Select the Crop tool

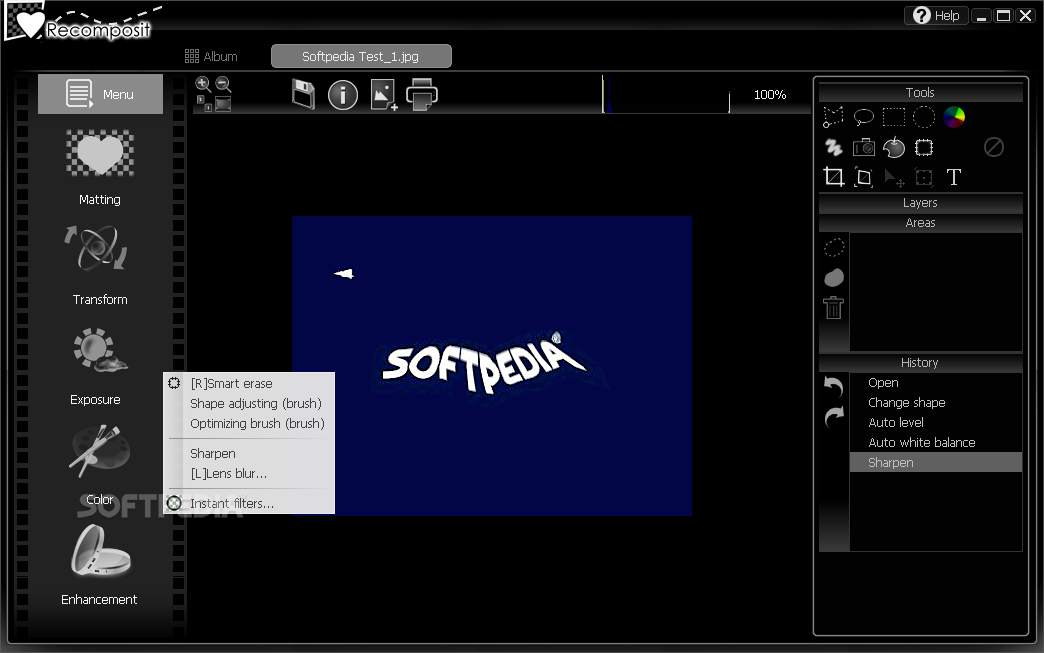833,177
